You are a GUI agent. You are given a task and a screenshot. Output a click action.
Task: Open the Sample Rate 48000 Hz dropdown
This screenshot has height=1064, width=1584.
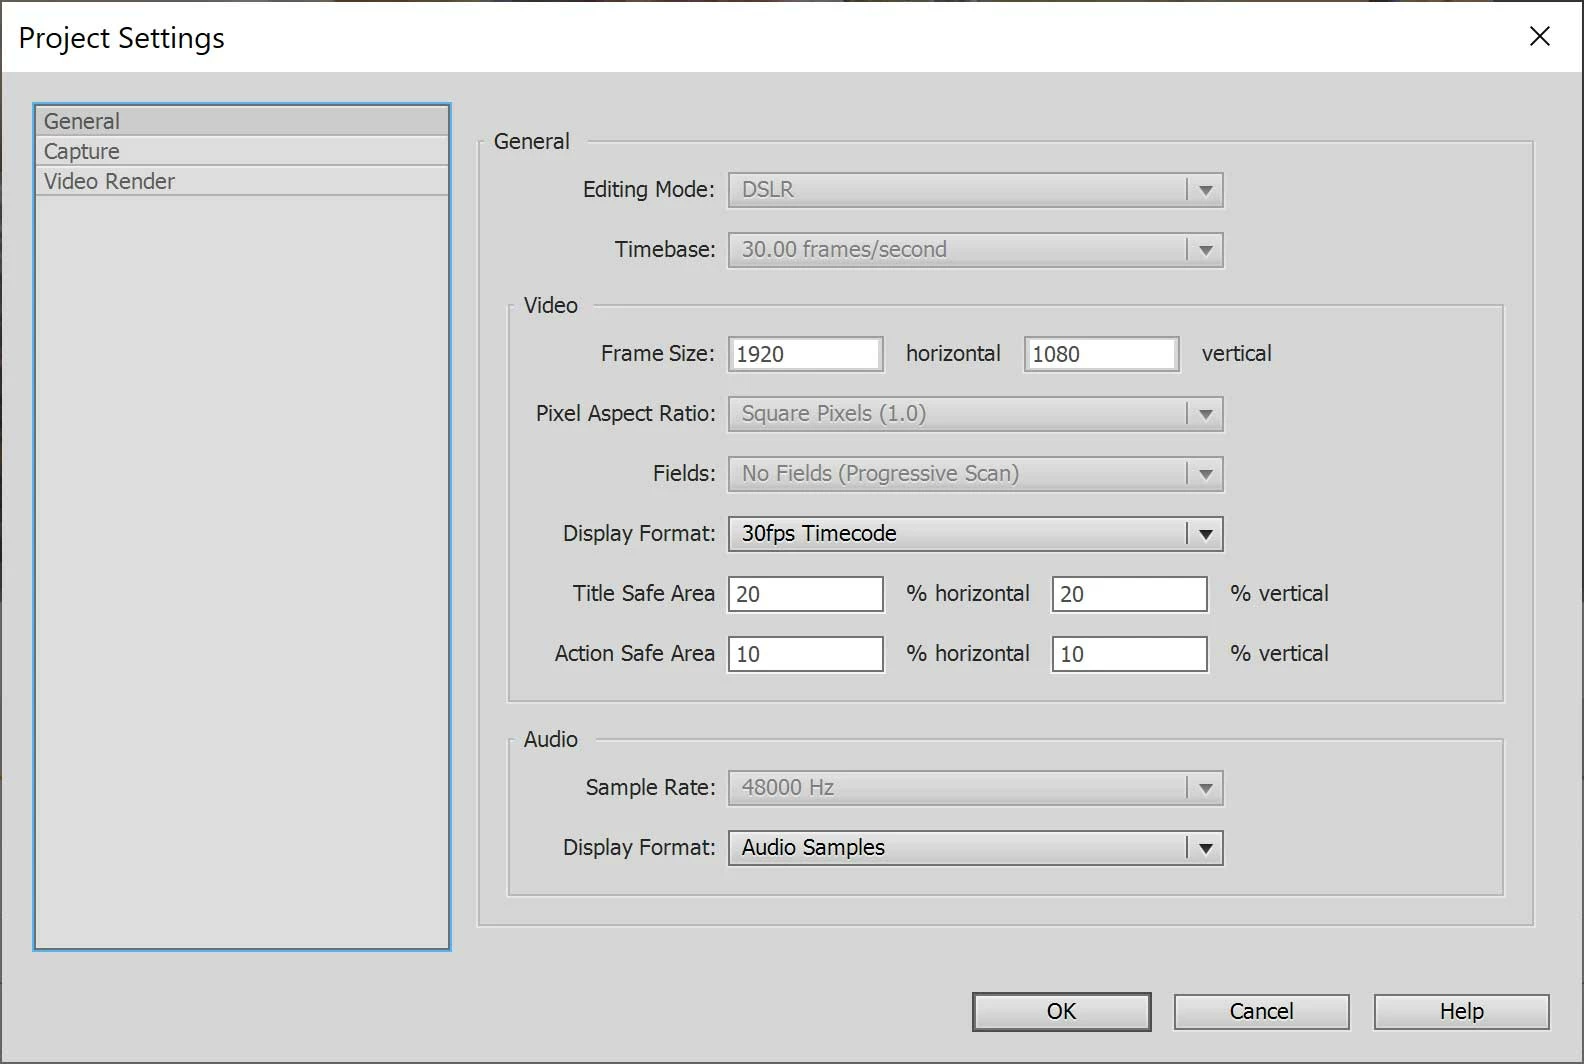(x=975, y=788)
